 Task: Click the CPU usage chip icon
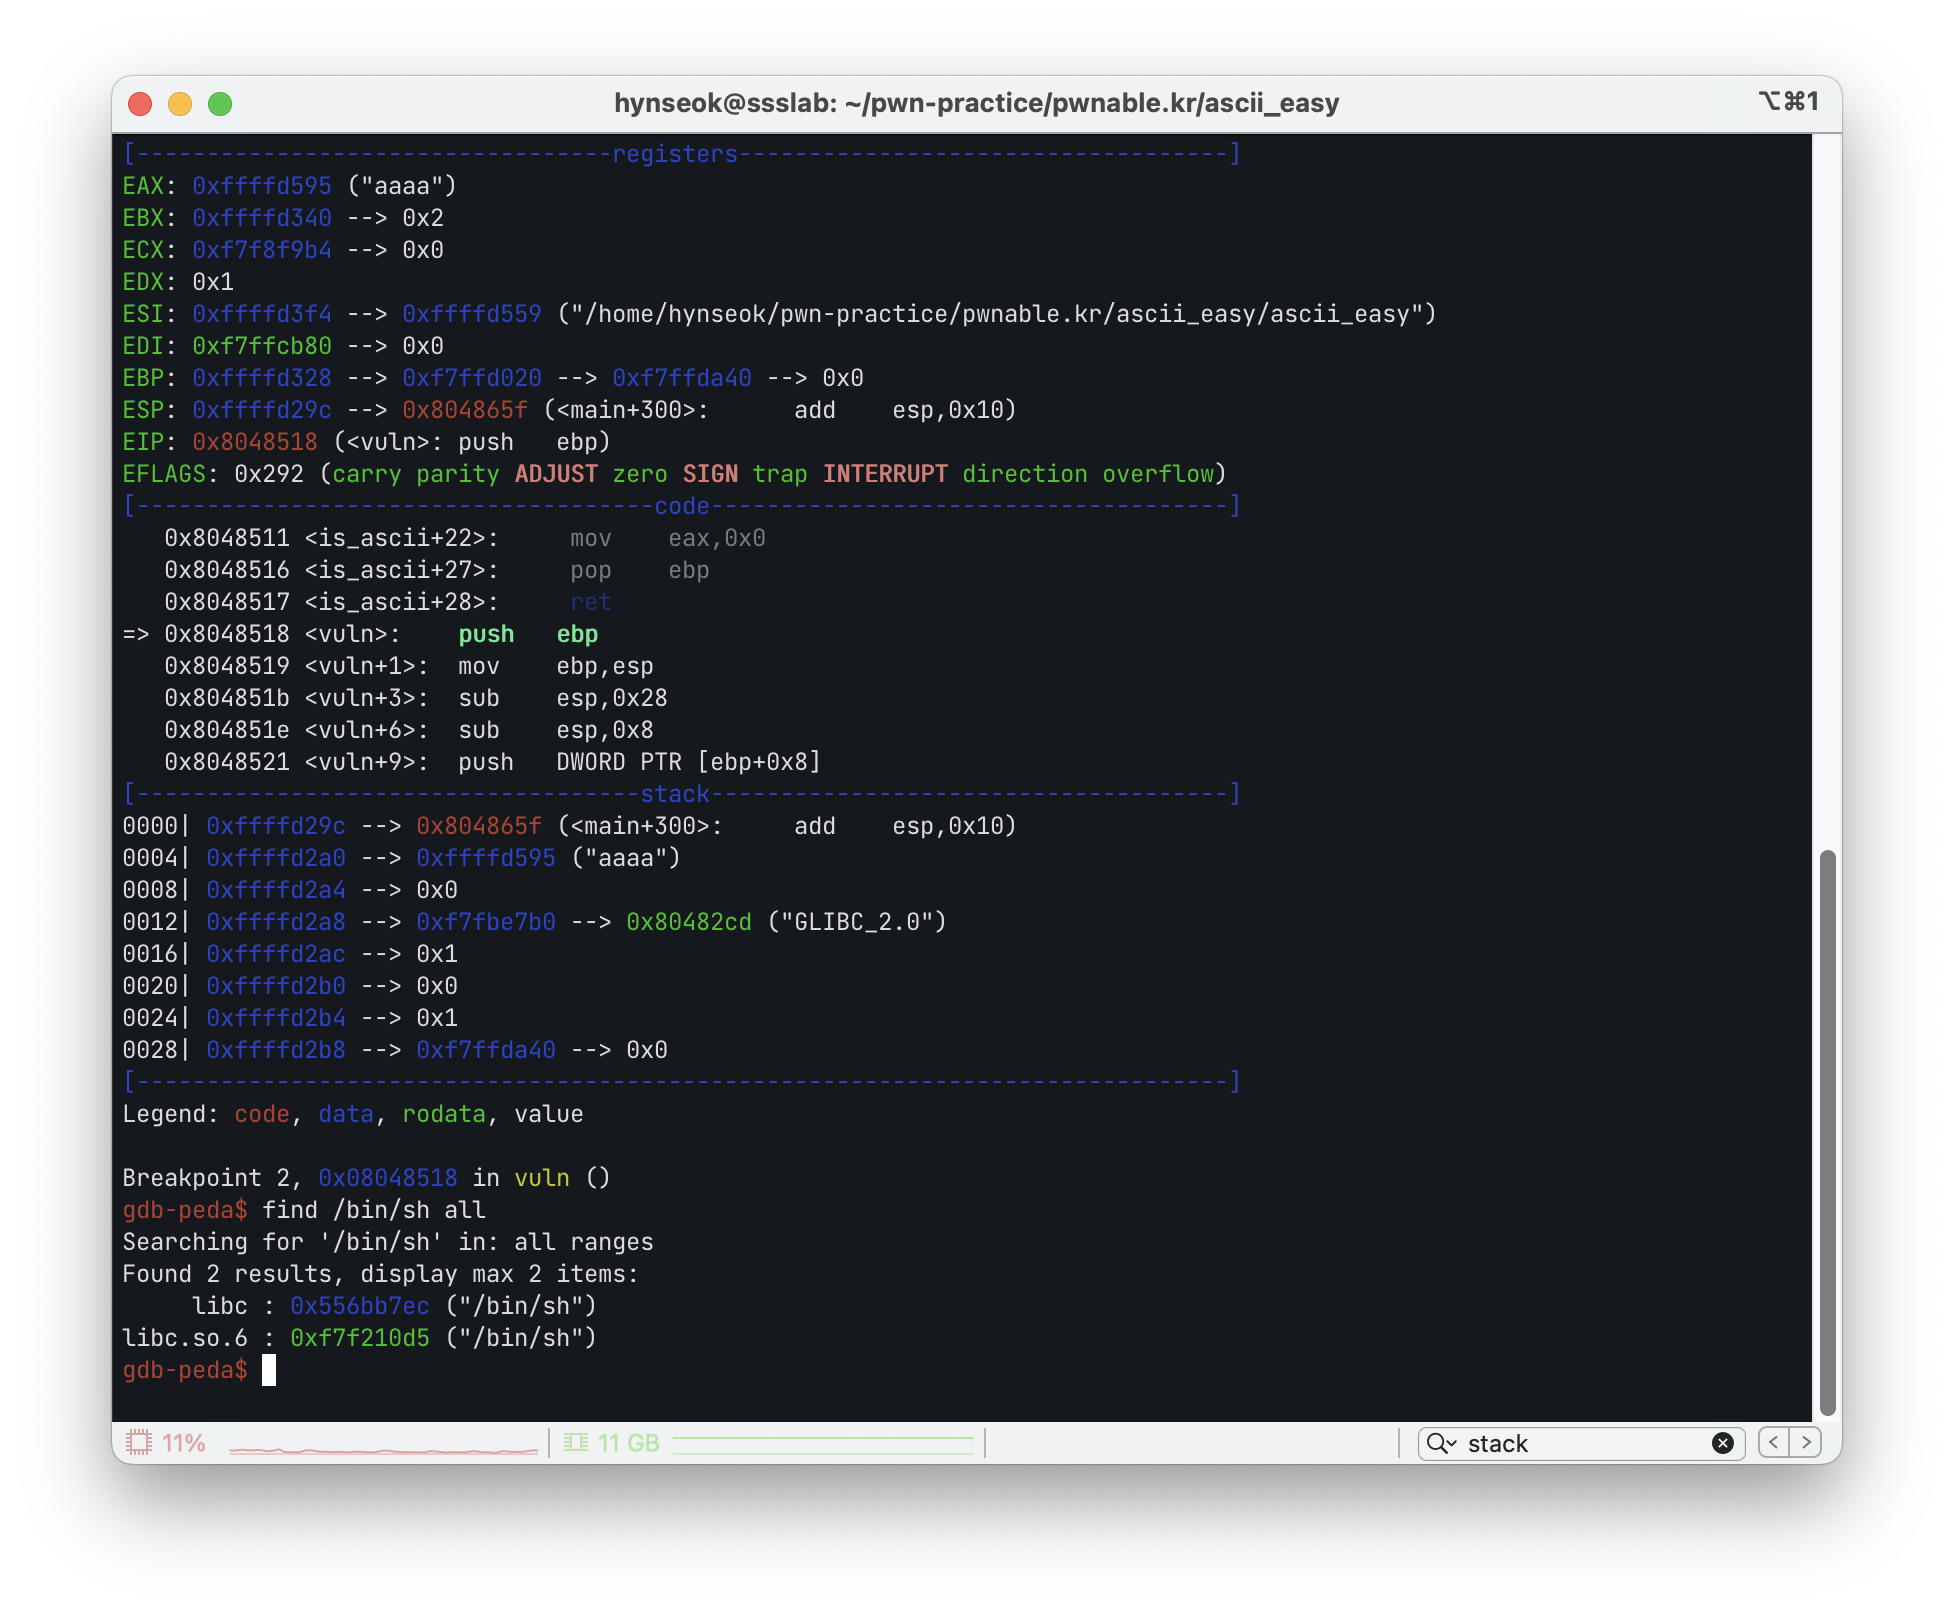click(138, 1443)
